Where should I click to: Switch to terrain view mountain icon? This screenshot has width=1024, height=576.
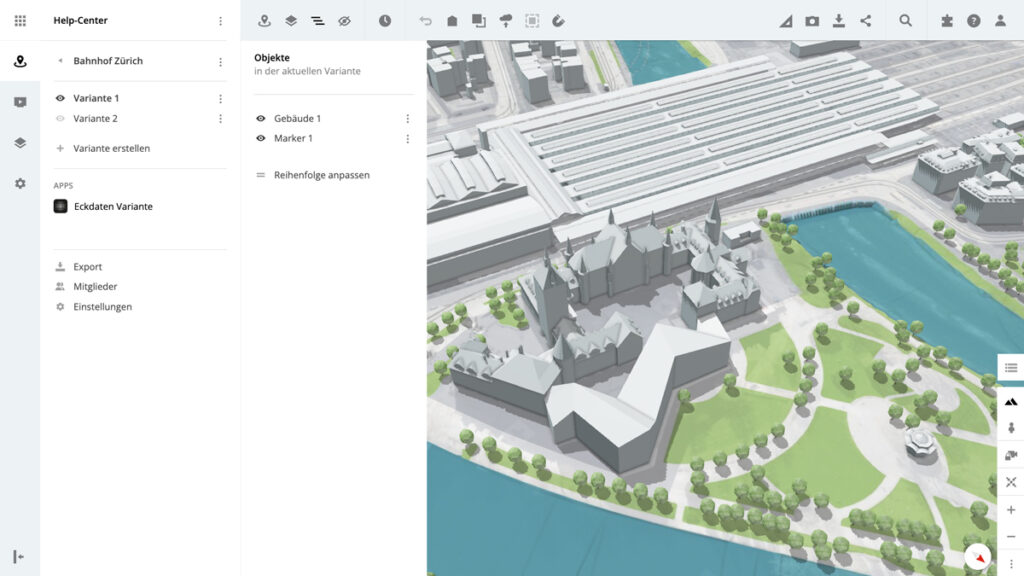click(x=1011, y=401)
